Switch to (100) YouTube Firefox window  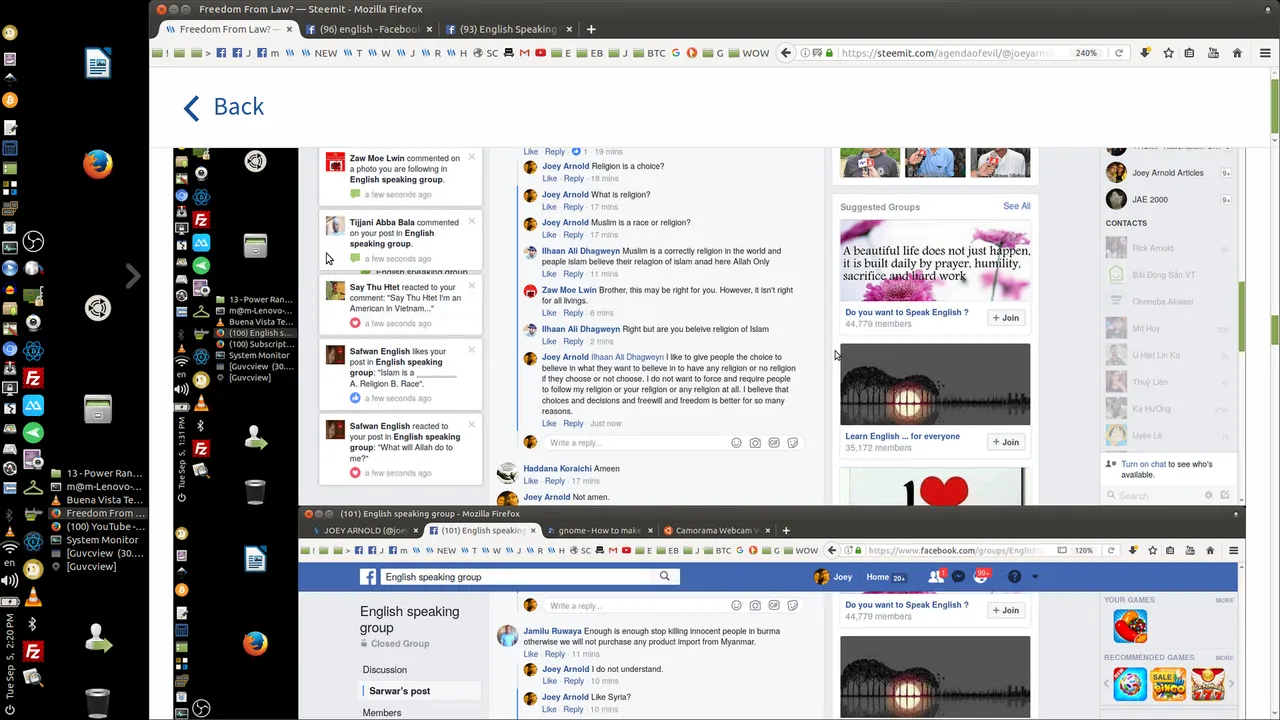click(x=95, y=526)
